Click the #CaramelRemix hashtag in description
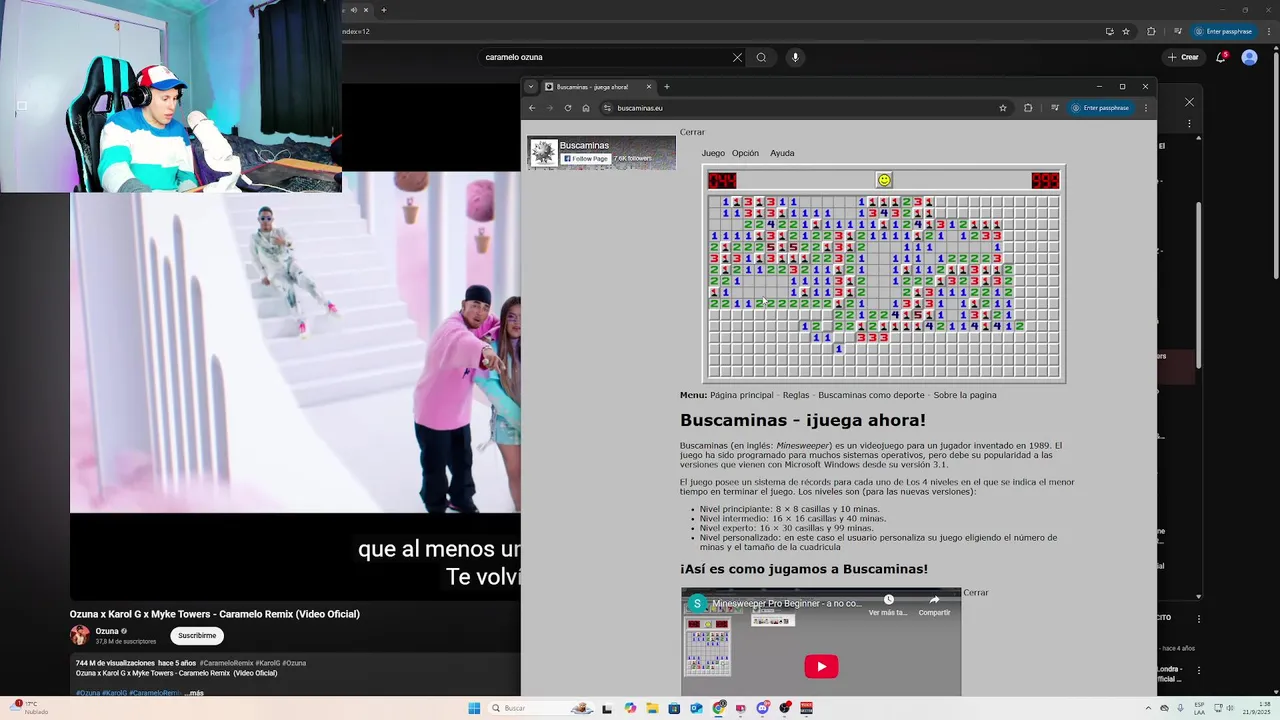This screenshot has height=720, width=1280. [x=227, y=663]
